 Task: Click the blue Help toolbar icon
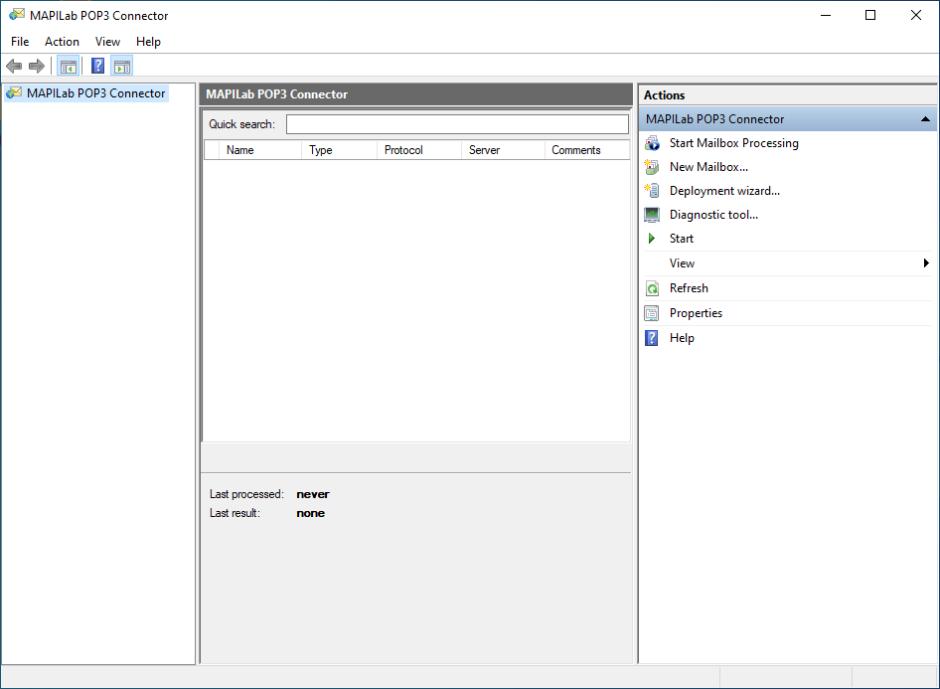tap(98, 66)
